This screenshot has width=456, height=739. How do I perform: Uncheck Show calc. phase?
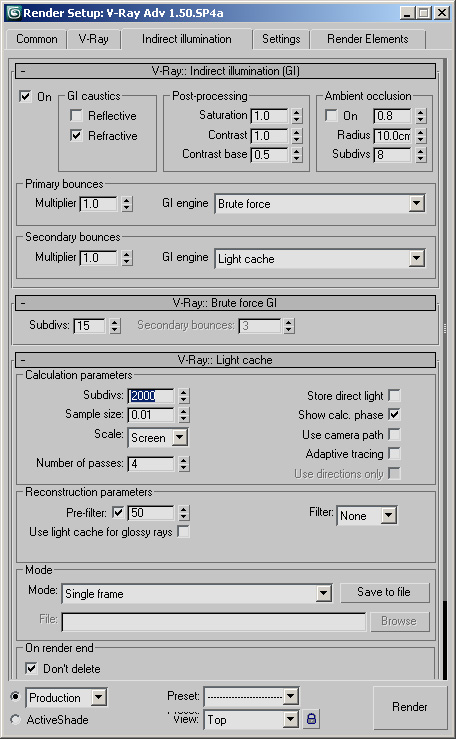pos(394,414)
